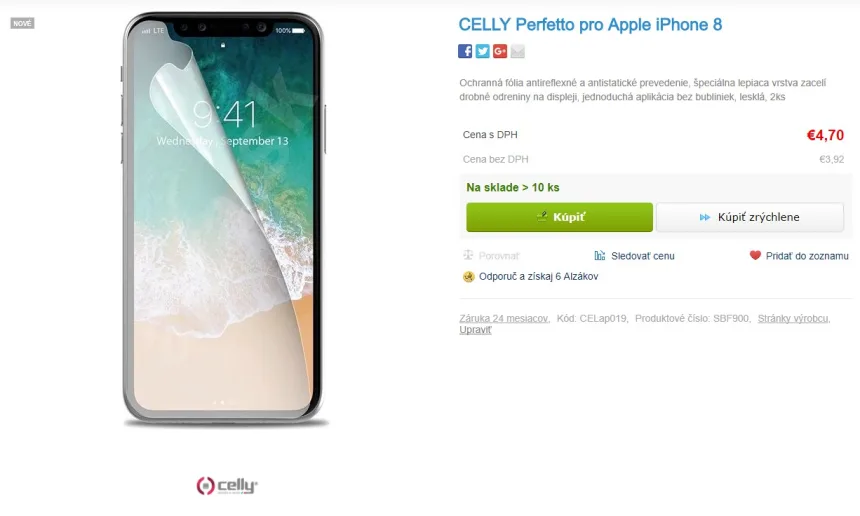Viewport: 860px width, 516px height.
Task: Click the Porovnať scale icon
Action: (x=468, y=255)
